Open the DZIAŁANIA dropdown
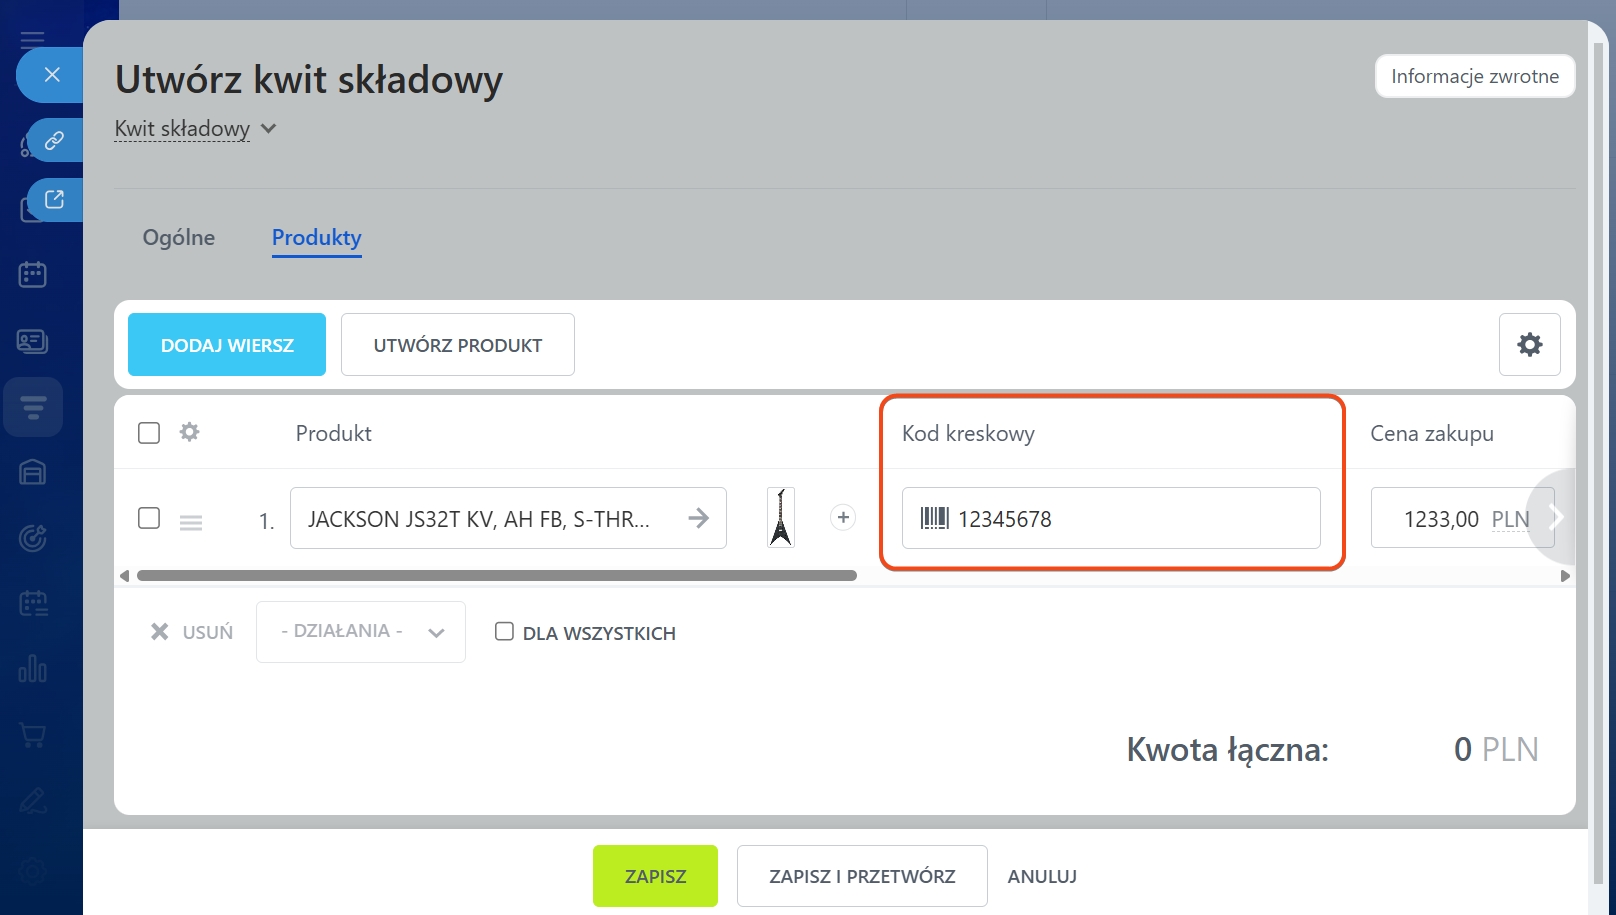The height and width of the screenshot is (915, 1616). click(361, 631)
